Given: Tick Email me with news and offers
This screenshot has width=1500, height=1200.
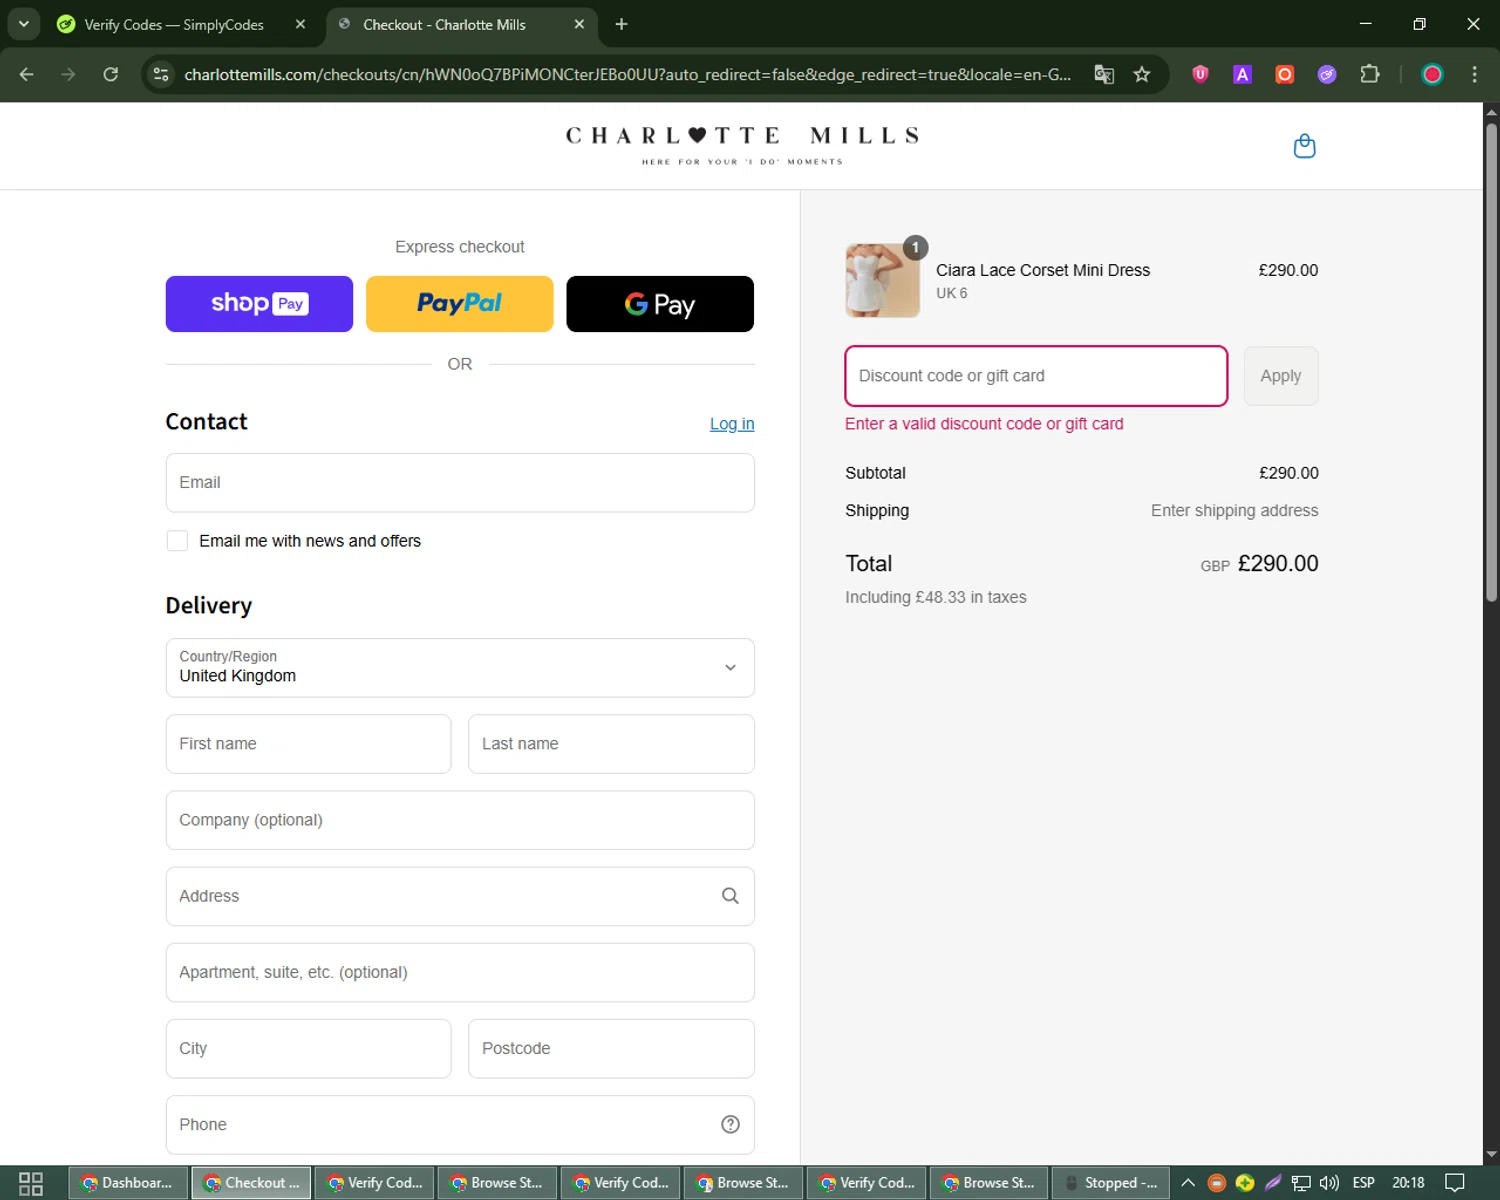Looking at the screenshot, I should point(177,541).
